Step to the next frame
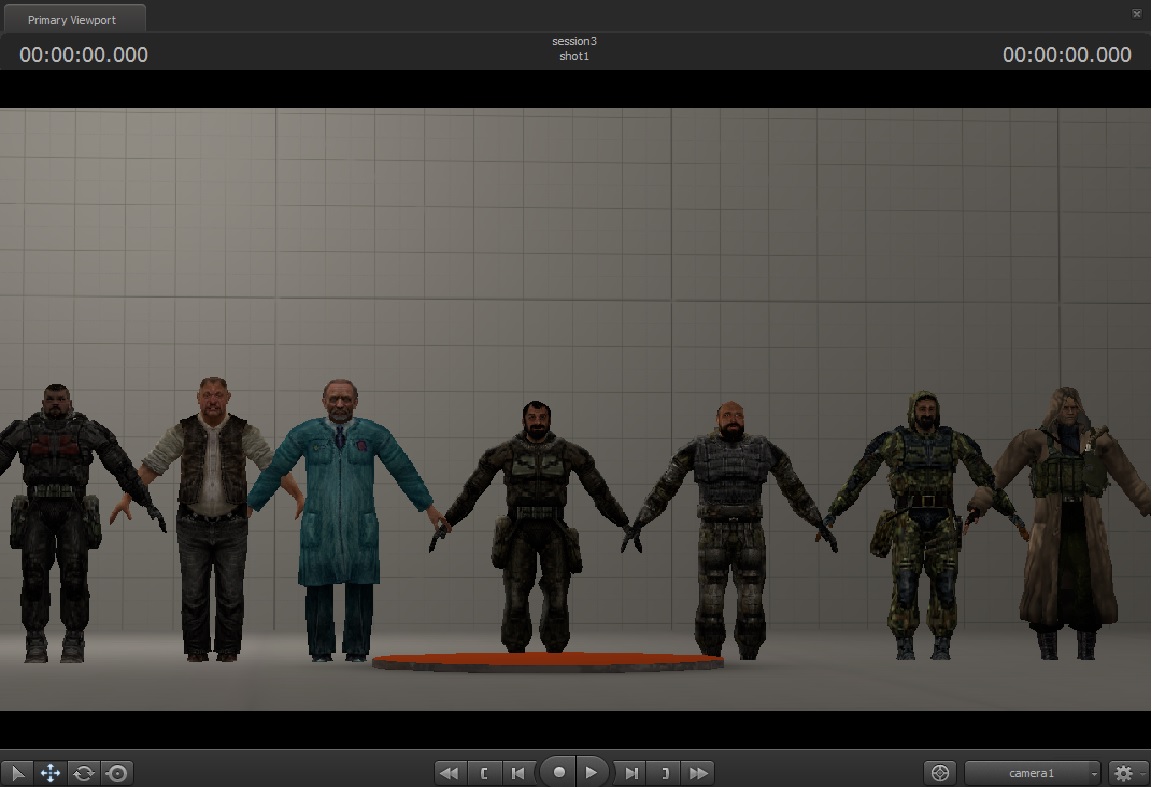This screenshot has width=1152, height=787. point(631,773)
